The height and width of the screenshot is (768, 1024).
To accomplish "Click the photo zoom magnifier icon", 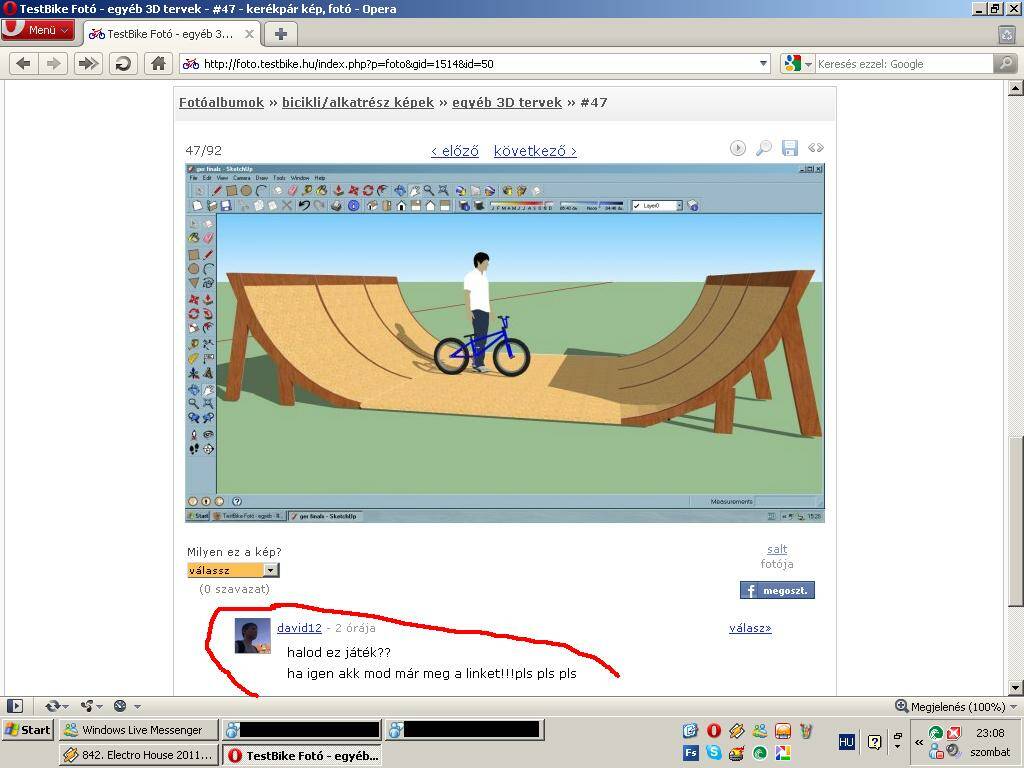I will pyautogui.click(x=763, y=148).
